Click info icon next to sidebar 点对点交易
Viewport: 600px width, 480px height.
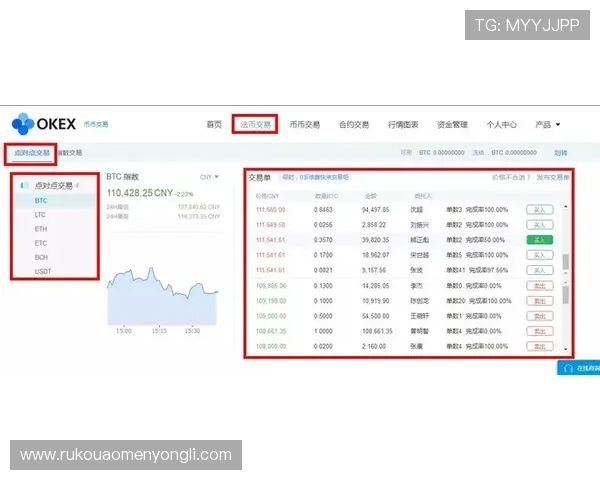[77, 186]
